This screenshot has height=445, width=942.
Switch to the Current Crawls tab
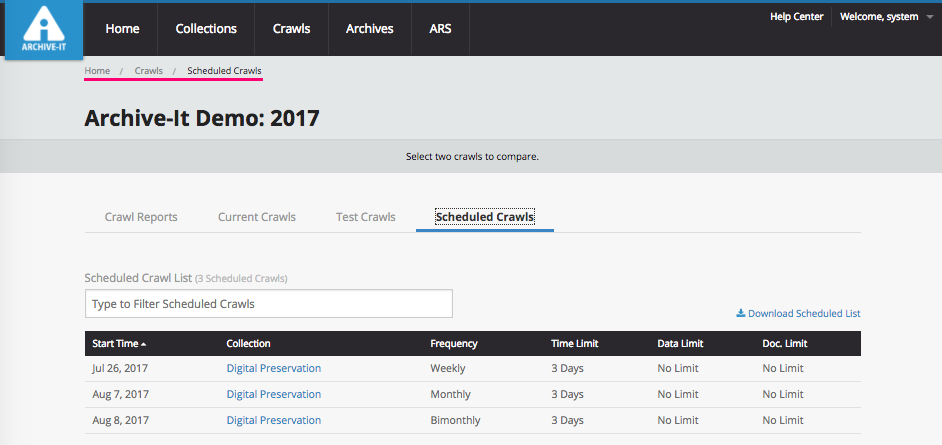257,217
